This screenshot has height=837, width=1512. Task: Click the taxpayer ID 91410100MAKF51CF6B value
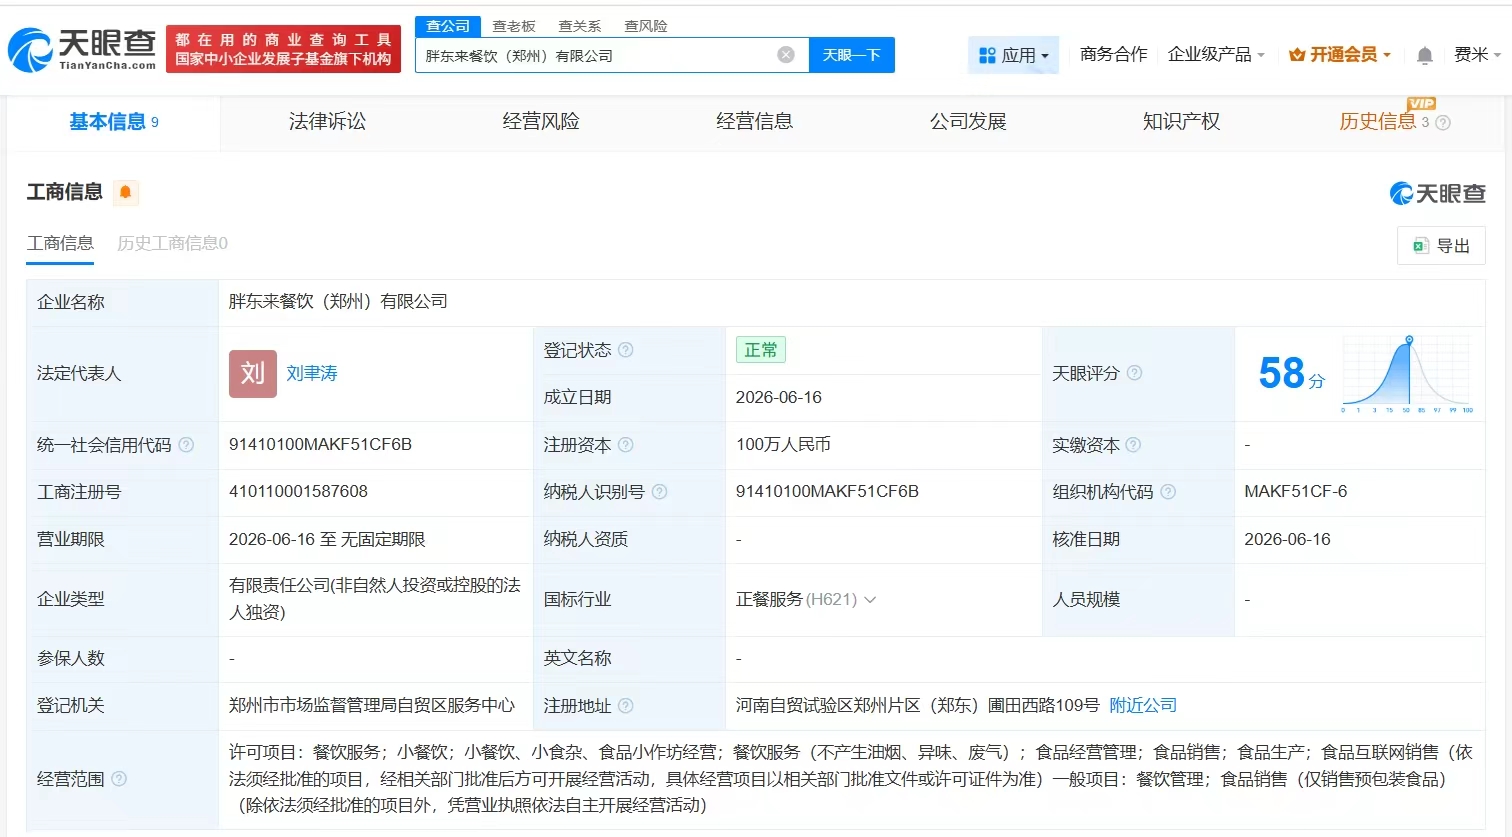(827, 492)
